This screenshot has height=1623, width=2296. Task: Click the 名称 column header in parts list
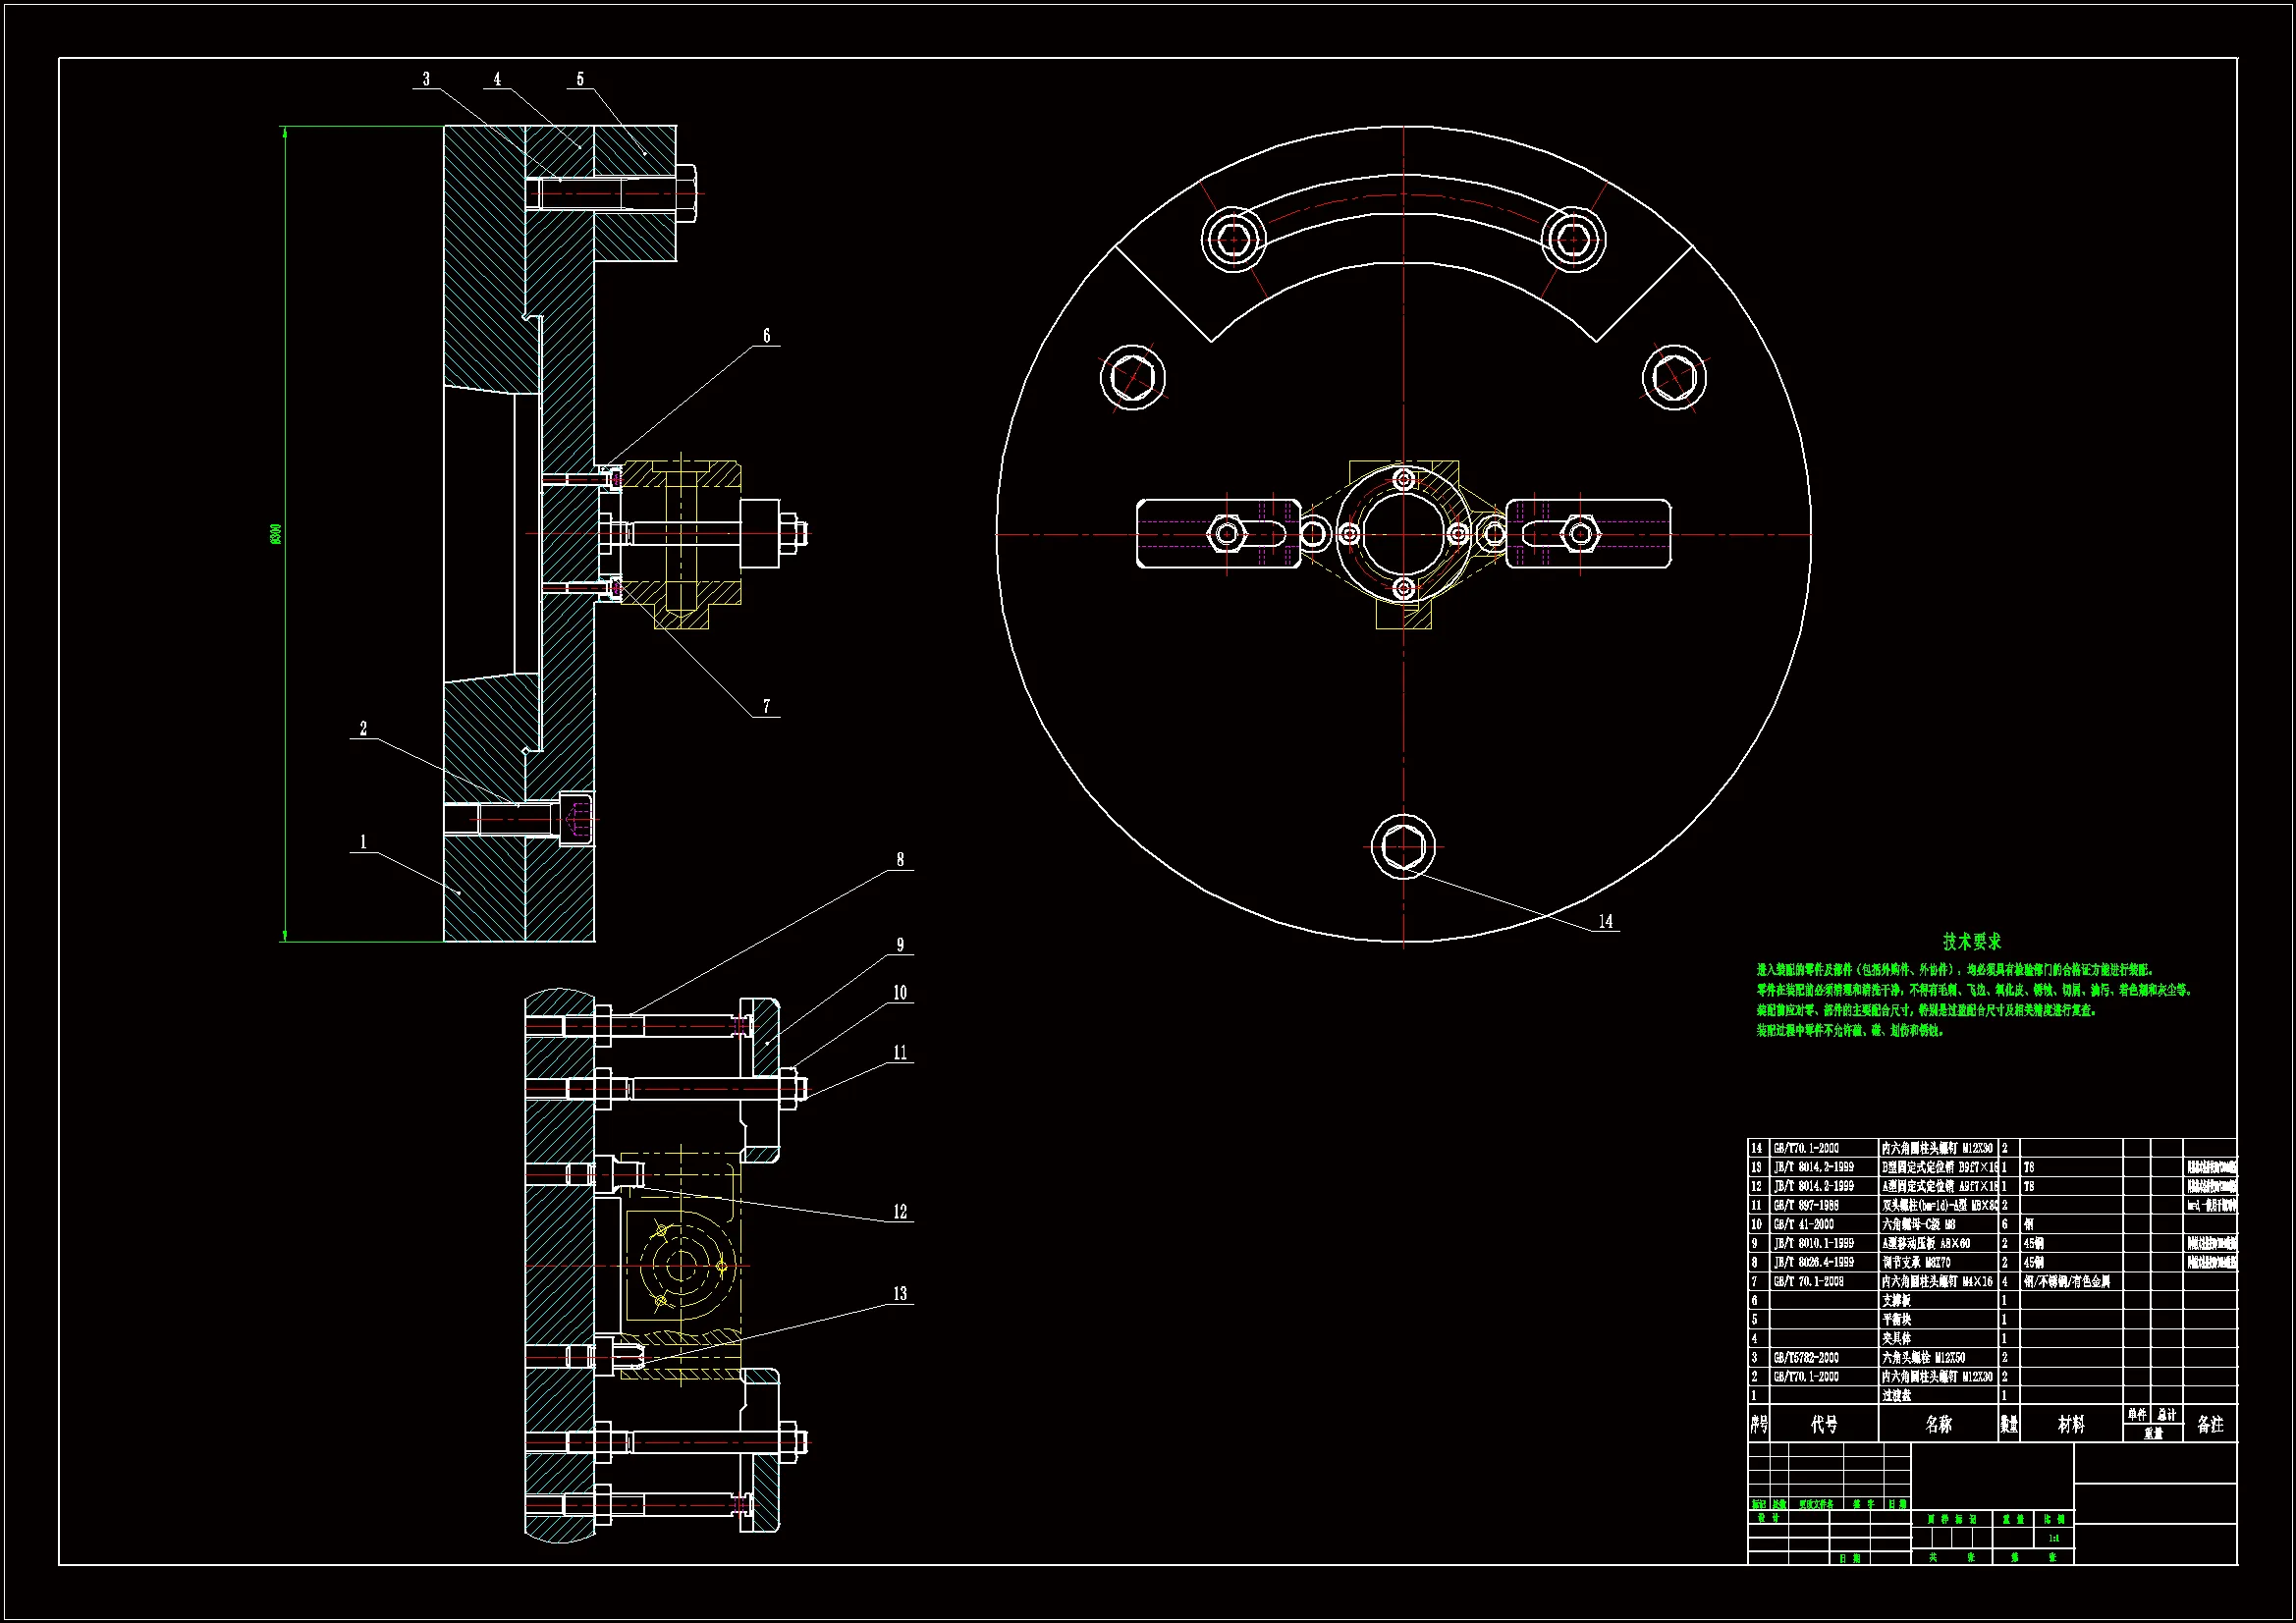tap(1938, 1424)
